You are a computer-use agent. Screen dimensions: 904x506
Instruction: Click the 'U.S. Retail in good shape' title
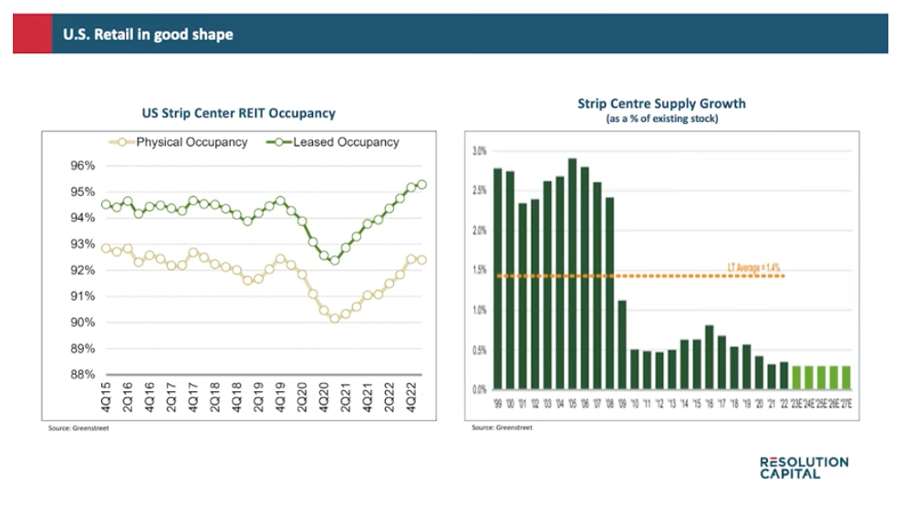[147, 35]
